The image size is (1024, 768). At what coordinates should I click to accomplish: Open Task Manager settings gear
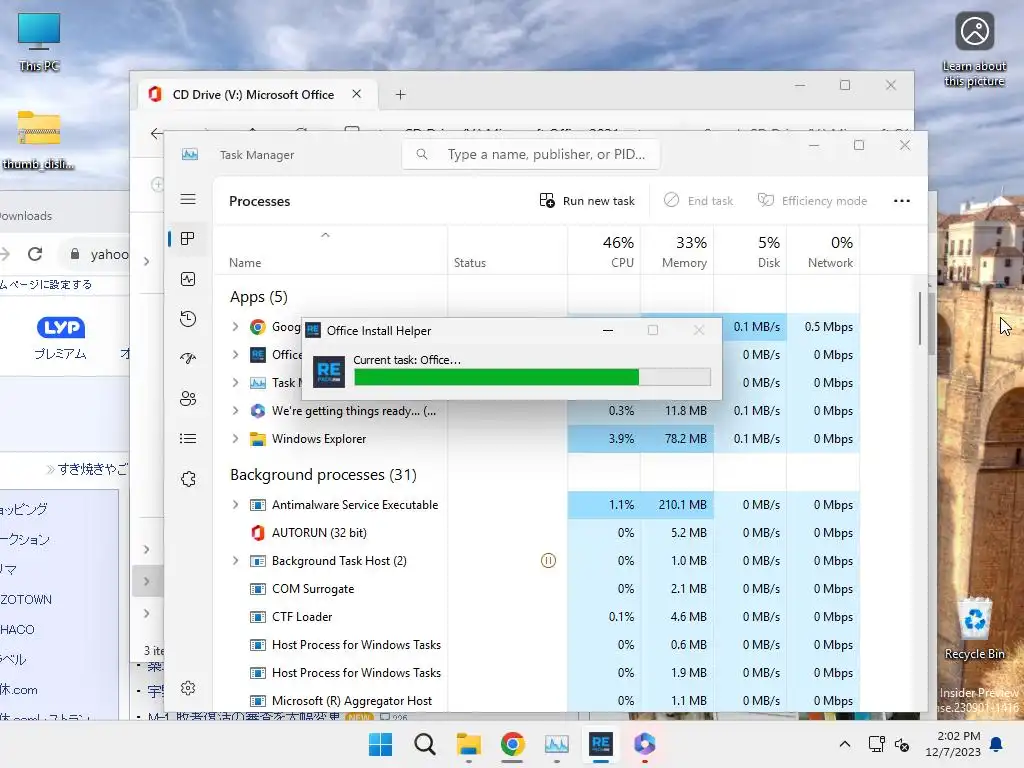coord(188,688)
